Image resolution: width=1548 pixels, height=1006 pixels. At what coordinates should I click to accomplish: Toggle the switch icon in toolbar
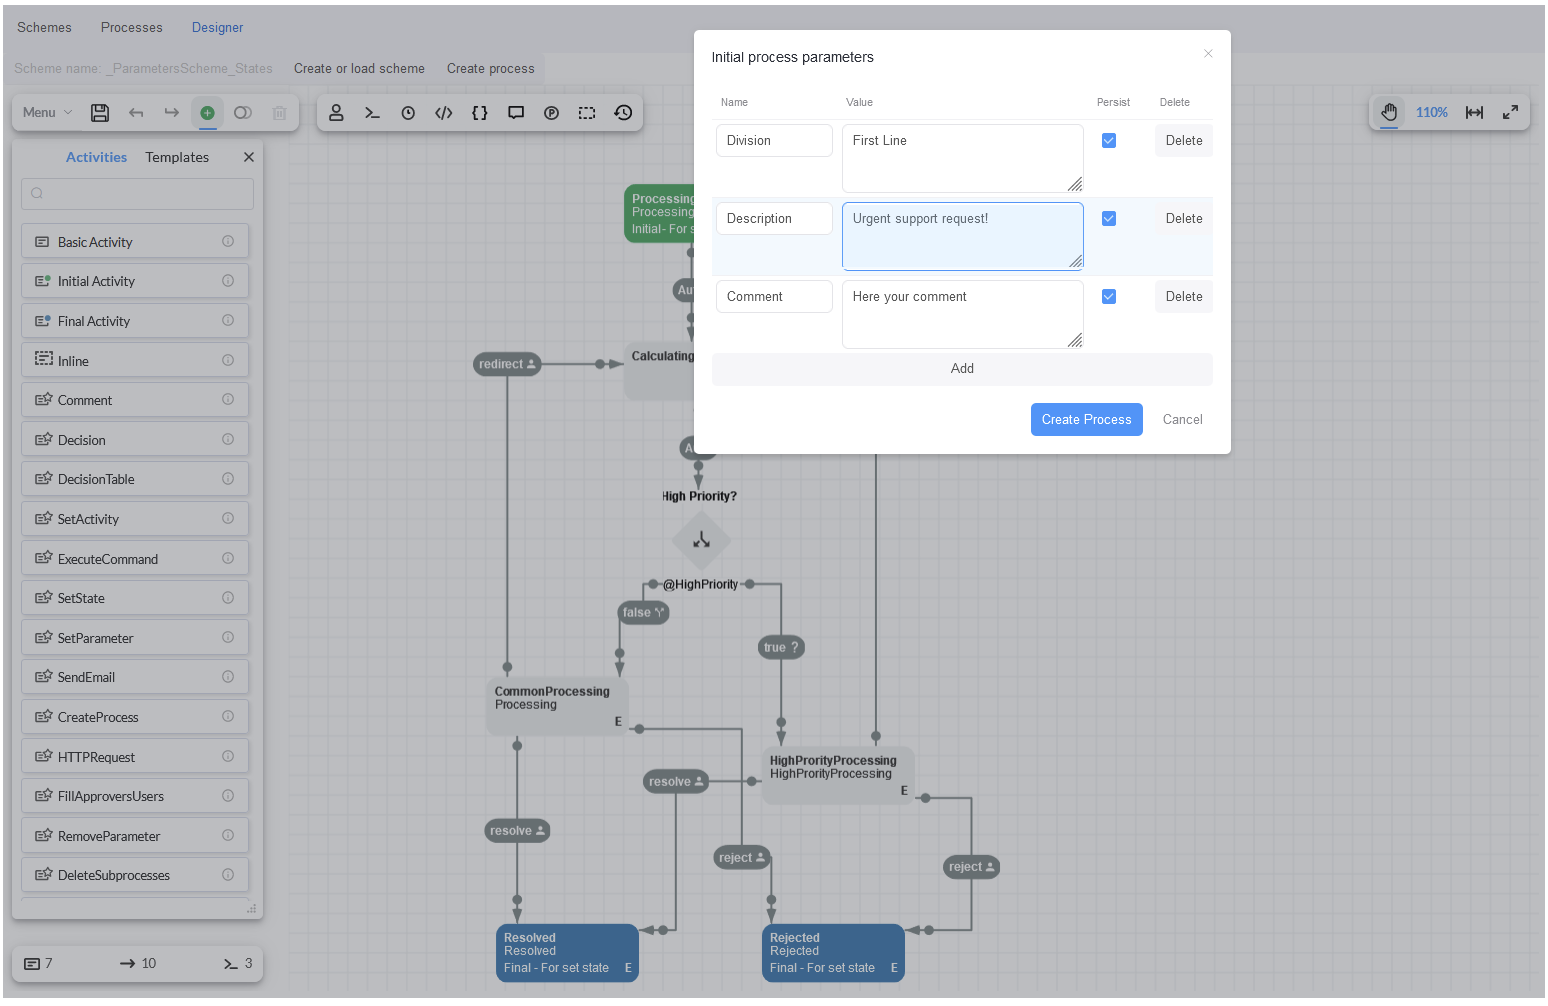tap(243, 113)
